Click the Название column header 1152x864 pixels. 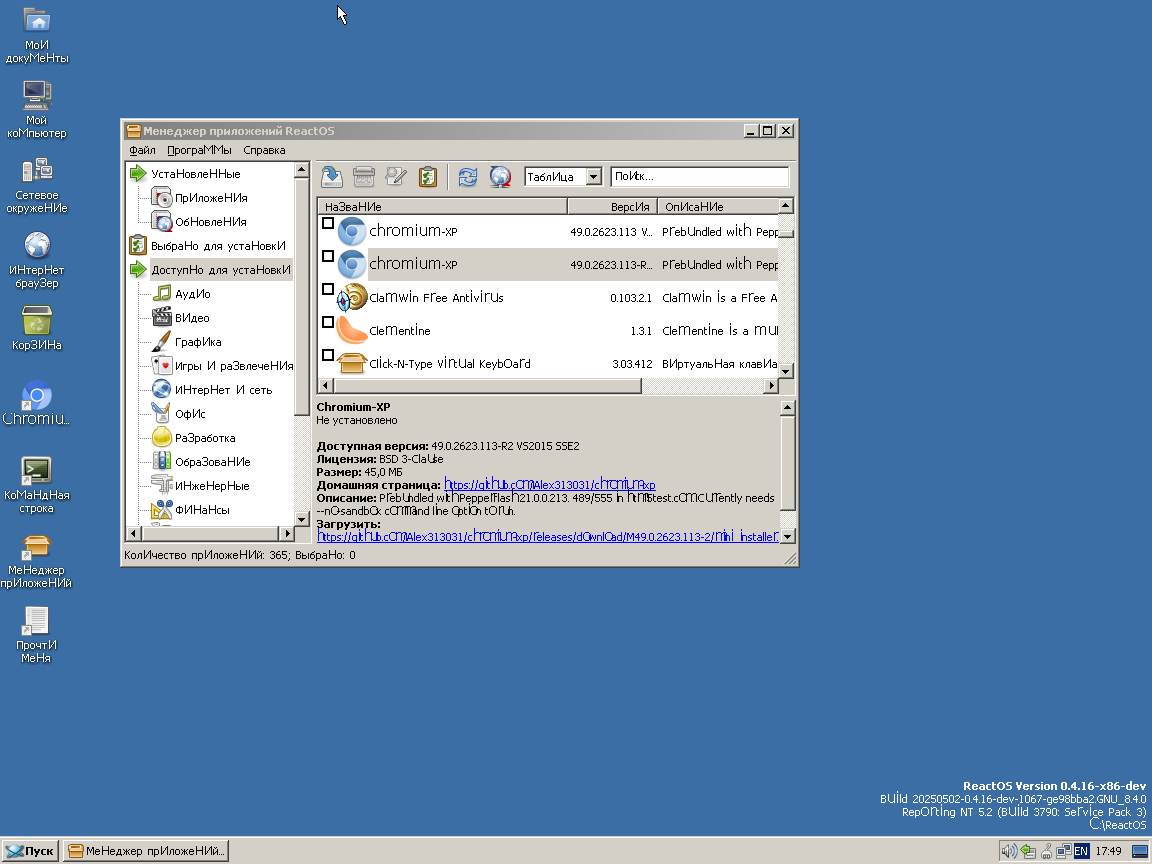click(442, 206)
